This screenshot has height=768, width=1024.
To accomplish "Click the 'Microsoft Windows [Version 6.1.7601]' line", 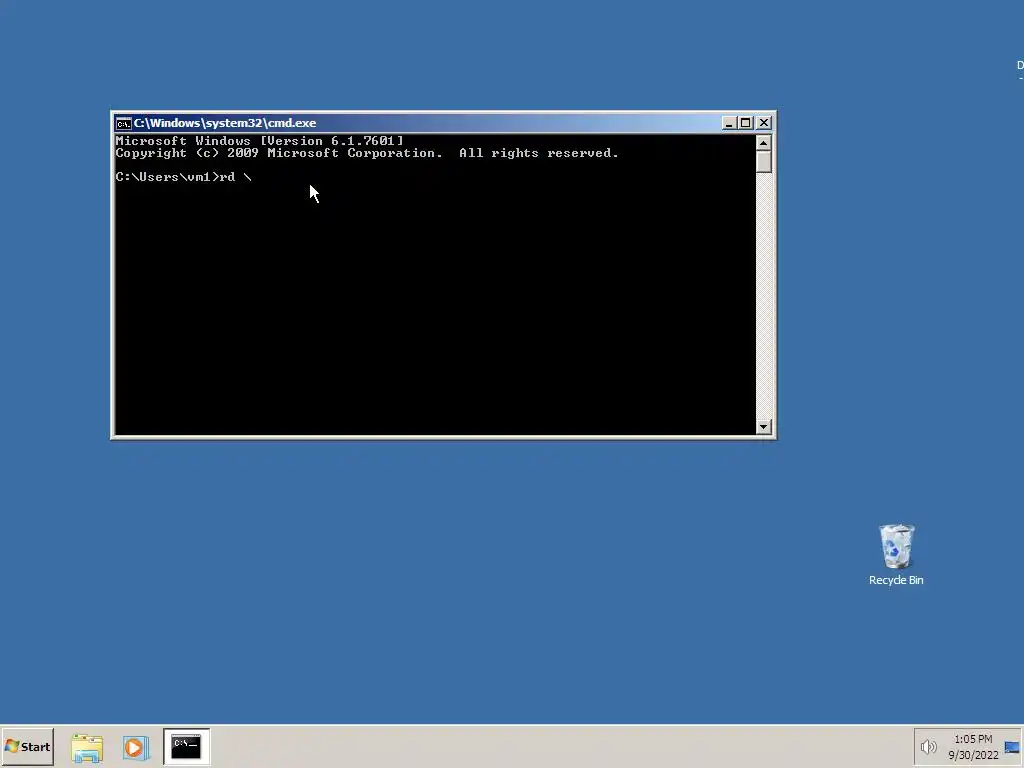I will point(259,141).
